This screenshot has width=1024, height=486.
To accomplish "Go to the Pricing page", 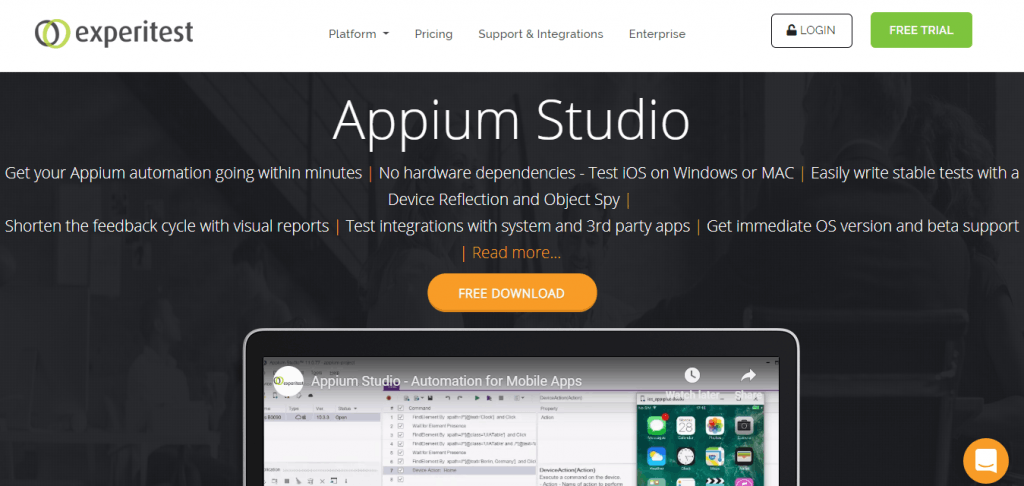I will pos(434,34).
